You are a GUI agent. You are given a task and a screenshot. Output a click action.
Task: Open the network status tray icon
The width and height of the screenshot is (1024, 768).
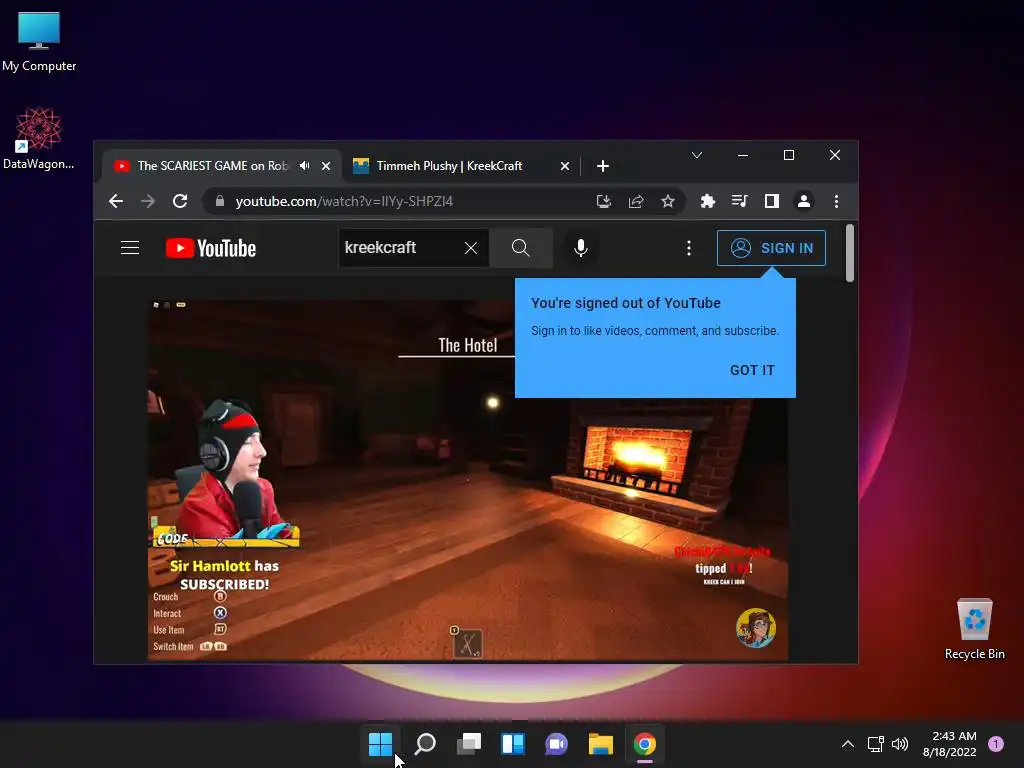(876, 744)
